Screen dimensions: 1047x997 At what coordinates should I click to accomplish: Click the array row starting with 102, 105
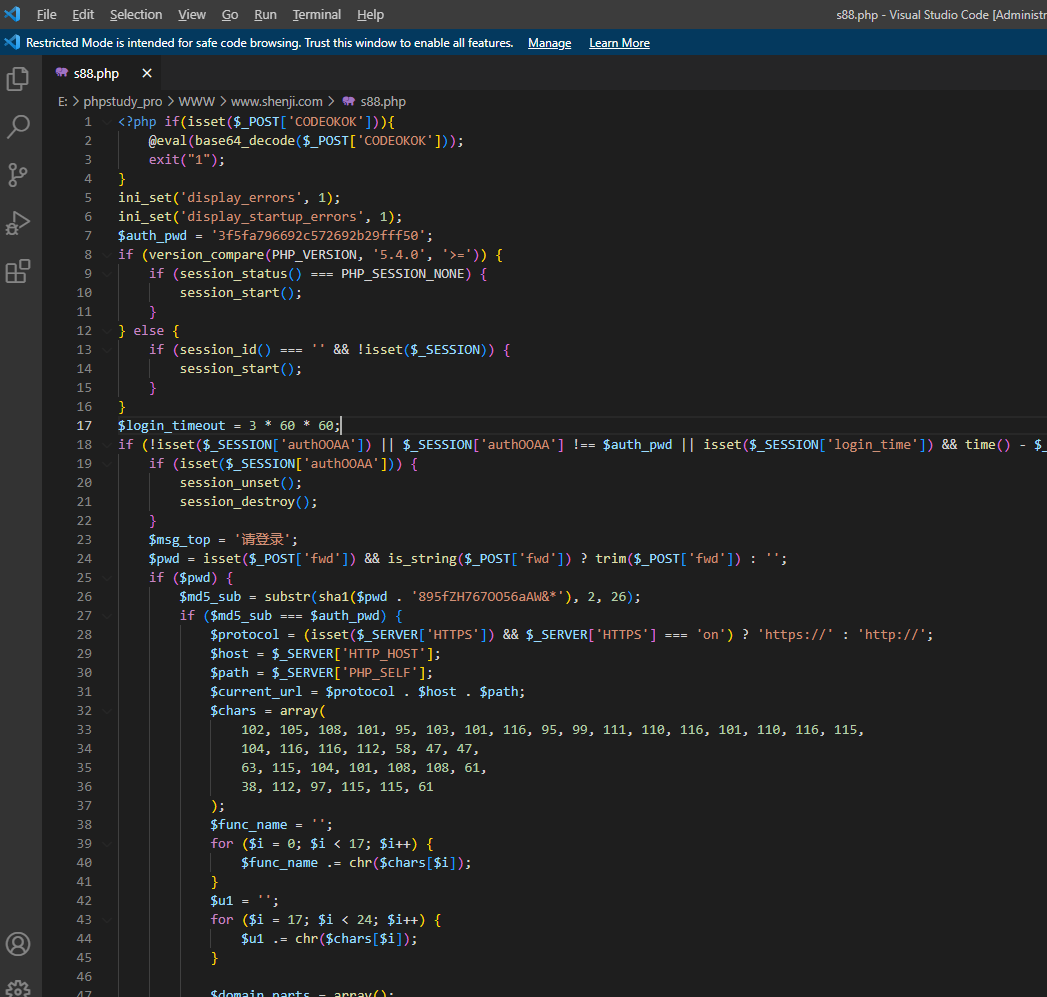click(553, 730)
